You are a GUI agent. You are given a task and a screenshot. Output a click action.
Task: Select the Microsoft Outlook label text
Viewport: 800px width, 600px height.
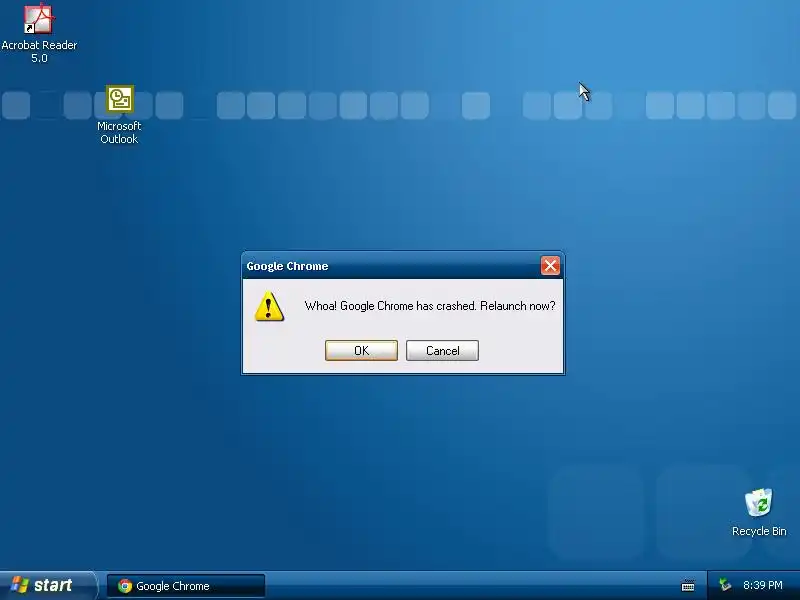point(119,132)
